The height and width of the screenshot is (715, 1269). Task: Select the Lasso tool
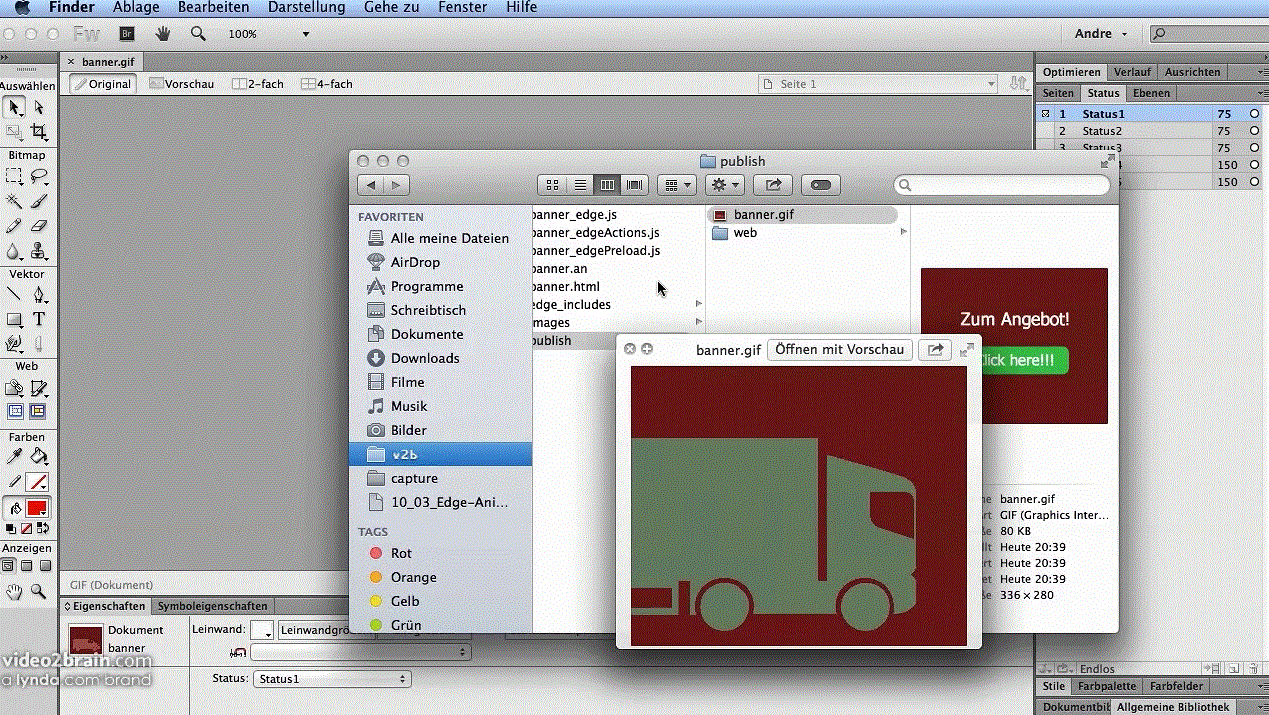39,177
